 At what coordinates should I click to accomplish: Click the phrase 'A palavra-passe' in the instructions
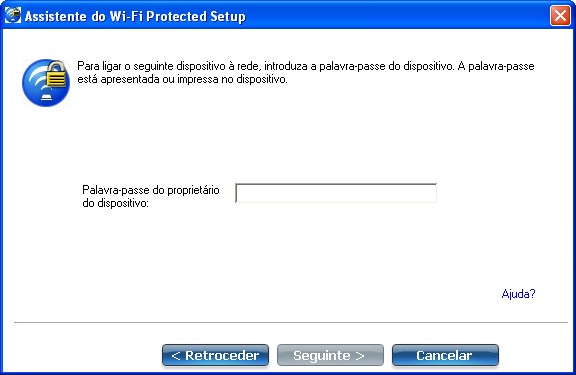point(496,66)
